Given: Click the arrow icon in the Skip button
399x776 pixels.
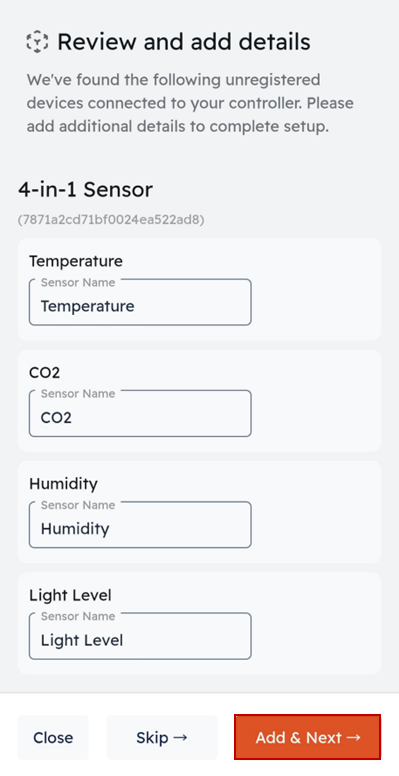Looking at the screenshot, I should [181, 737].
